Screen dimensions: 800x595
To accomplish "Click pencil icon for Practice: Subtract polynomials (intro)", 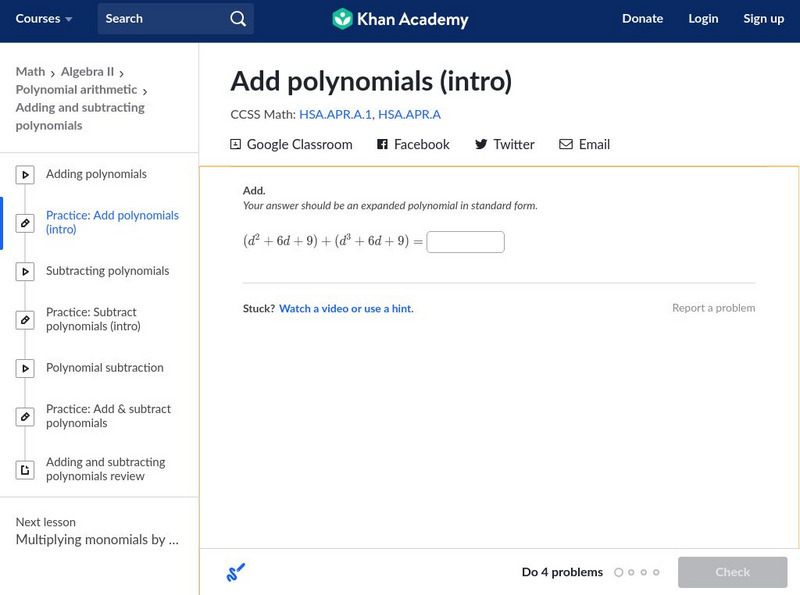I will (x=25, y=320).
